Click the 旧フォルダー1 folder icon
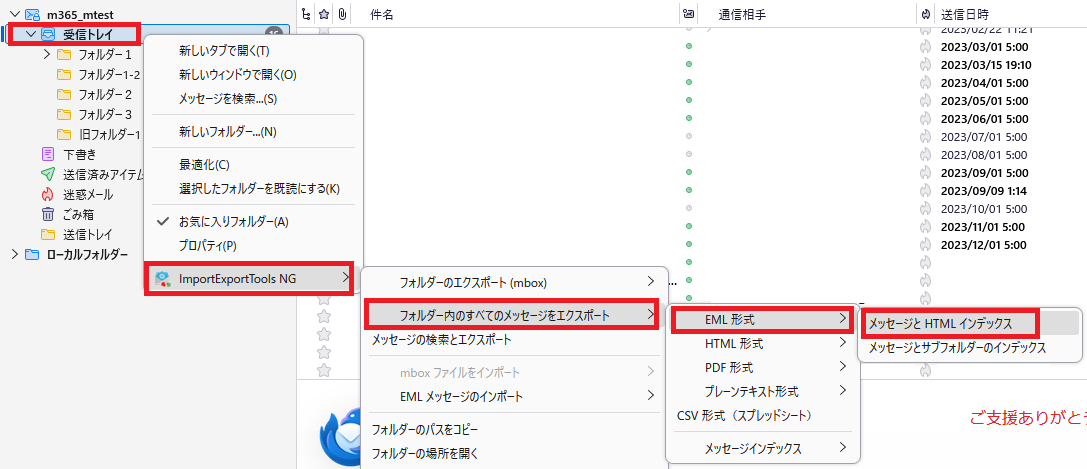1087x469 pixels. click(x=64, y=134)
